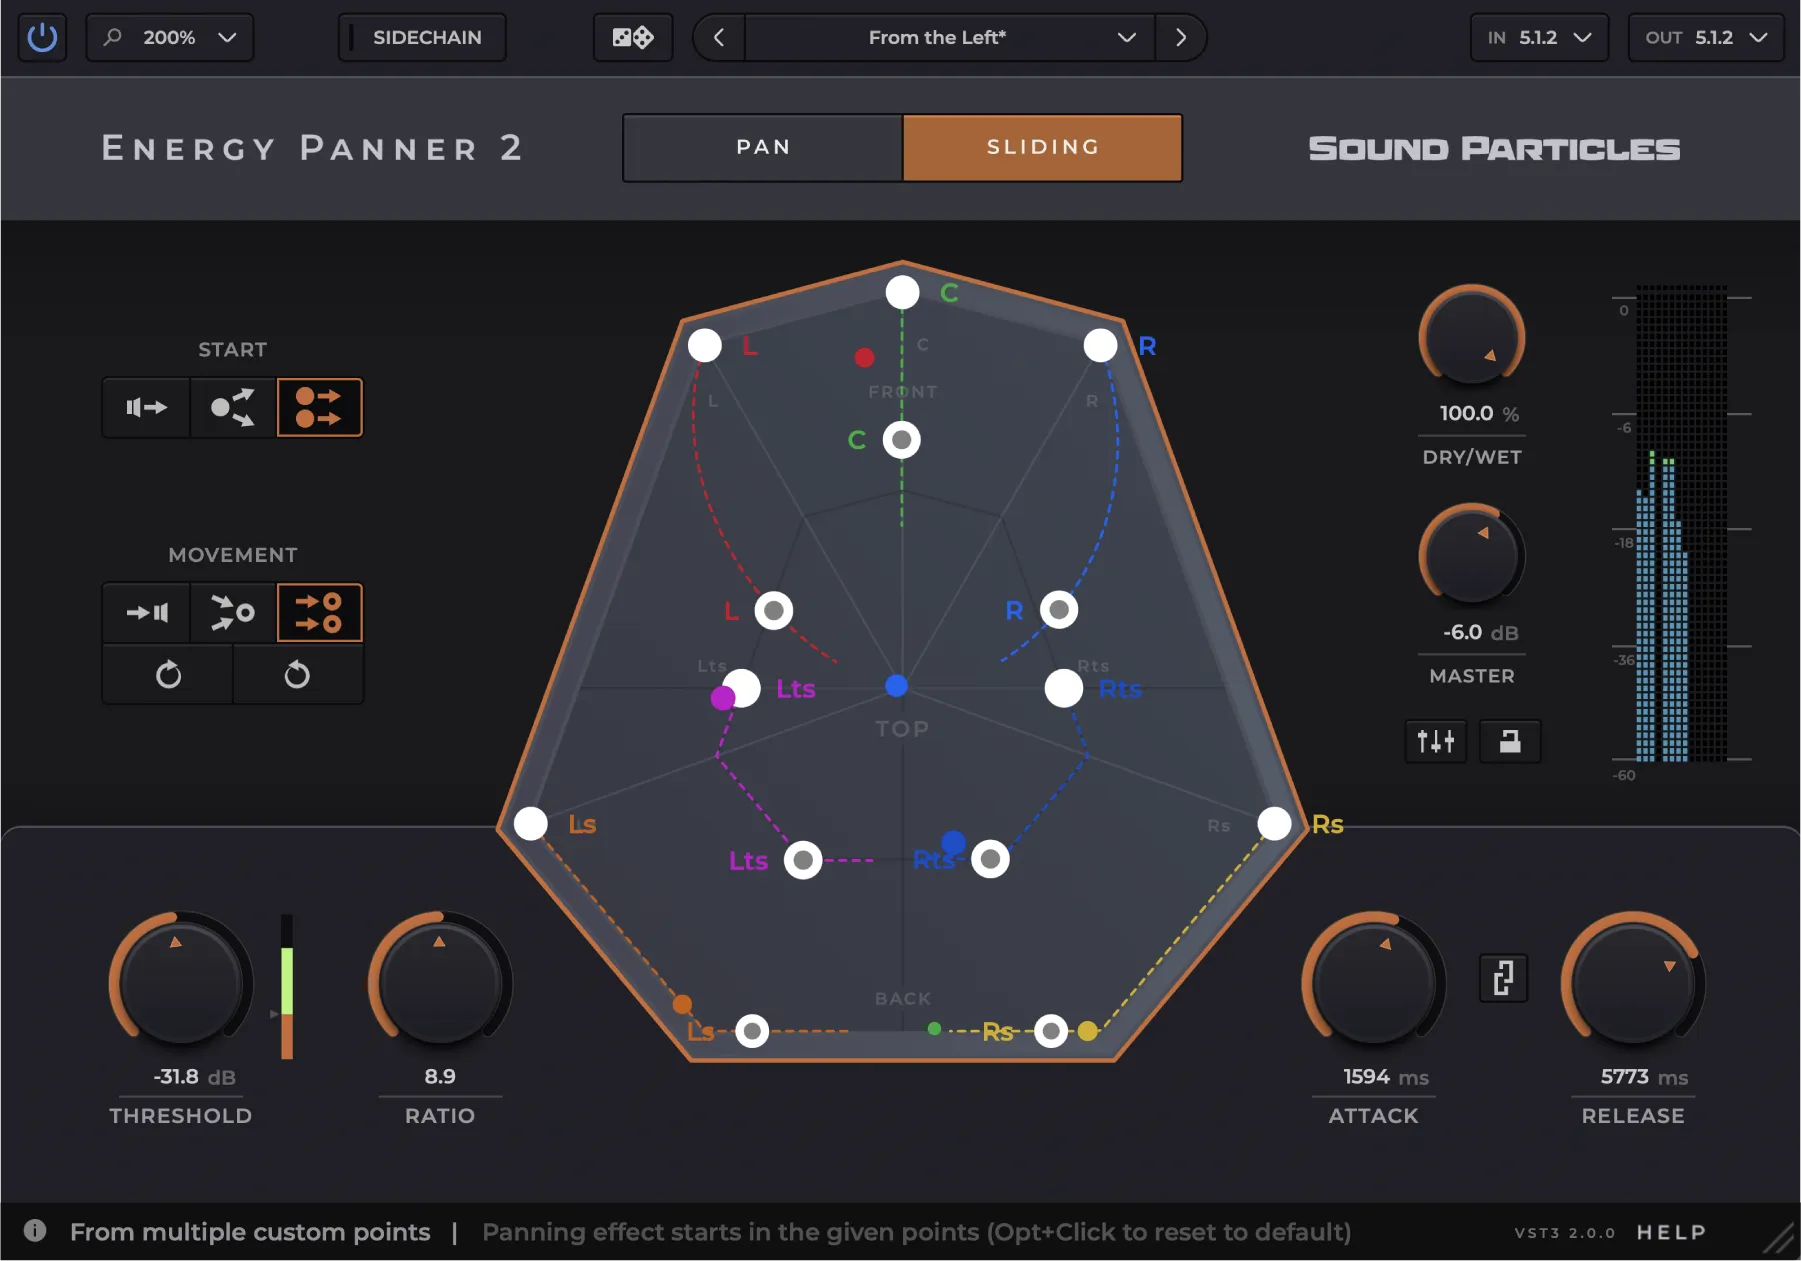Select the white Ls speaker node on the outer left
1801x1261 pixels.
[x=530, y=823]
